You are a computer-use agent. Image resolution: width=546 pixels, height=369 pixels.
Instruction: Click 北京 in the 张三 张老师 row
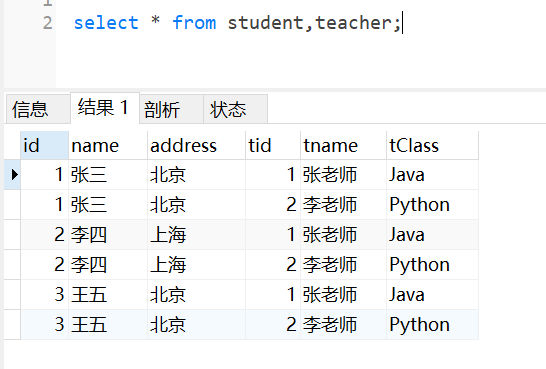point(196,175)
